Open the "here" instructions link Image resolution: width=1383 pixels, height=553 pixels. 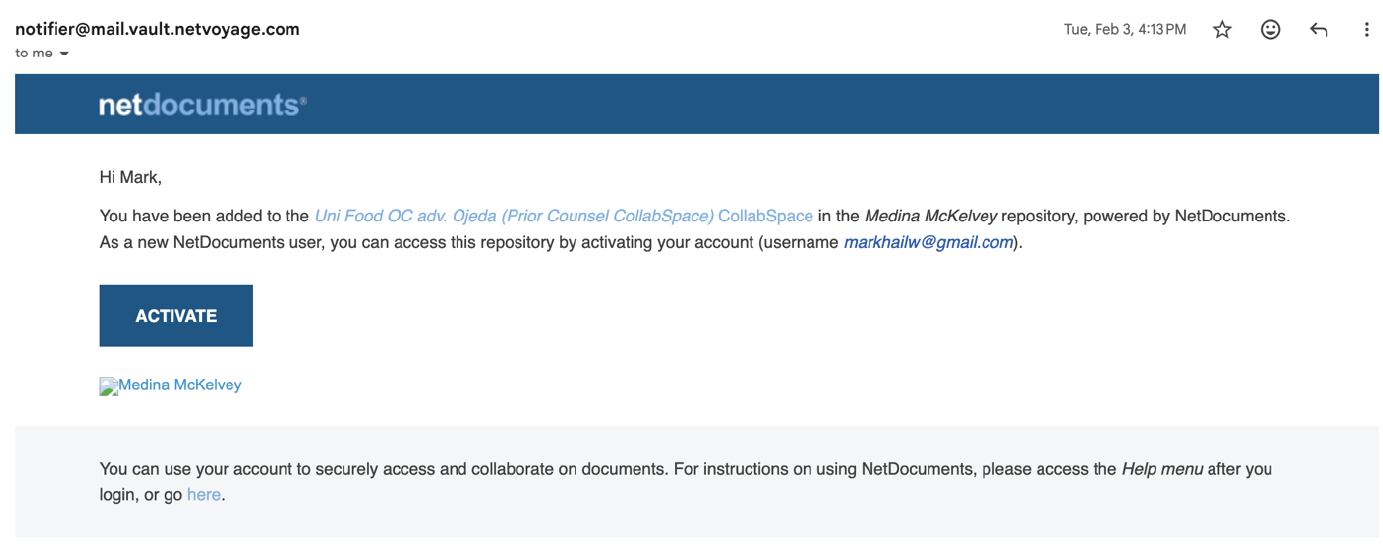(203, 494)
